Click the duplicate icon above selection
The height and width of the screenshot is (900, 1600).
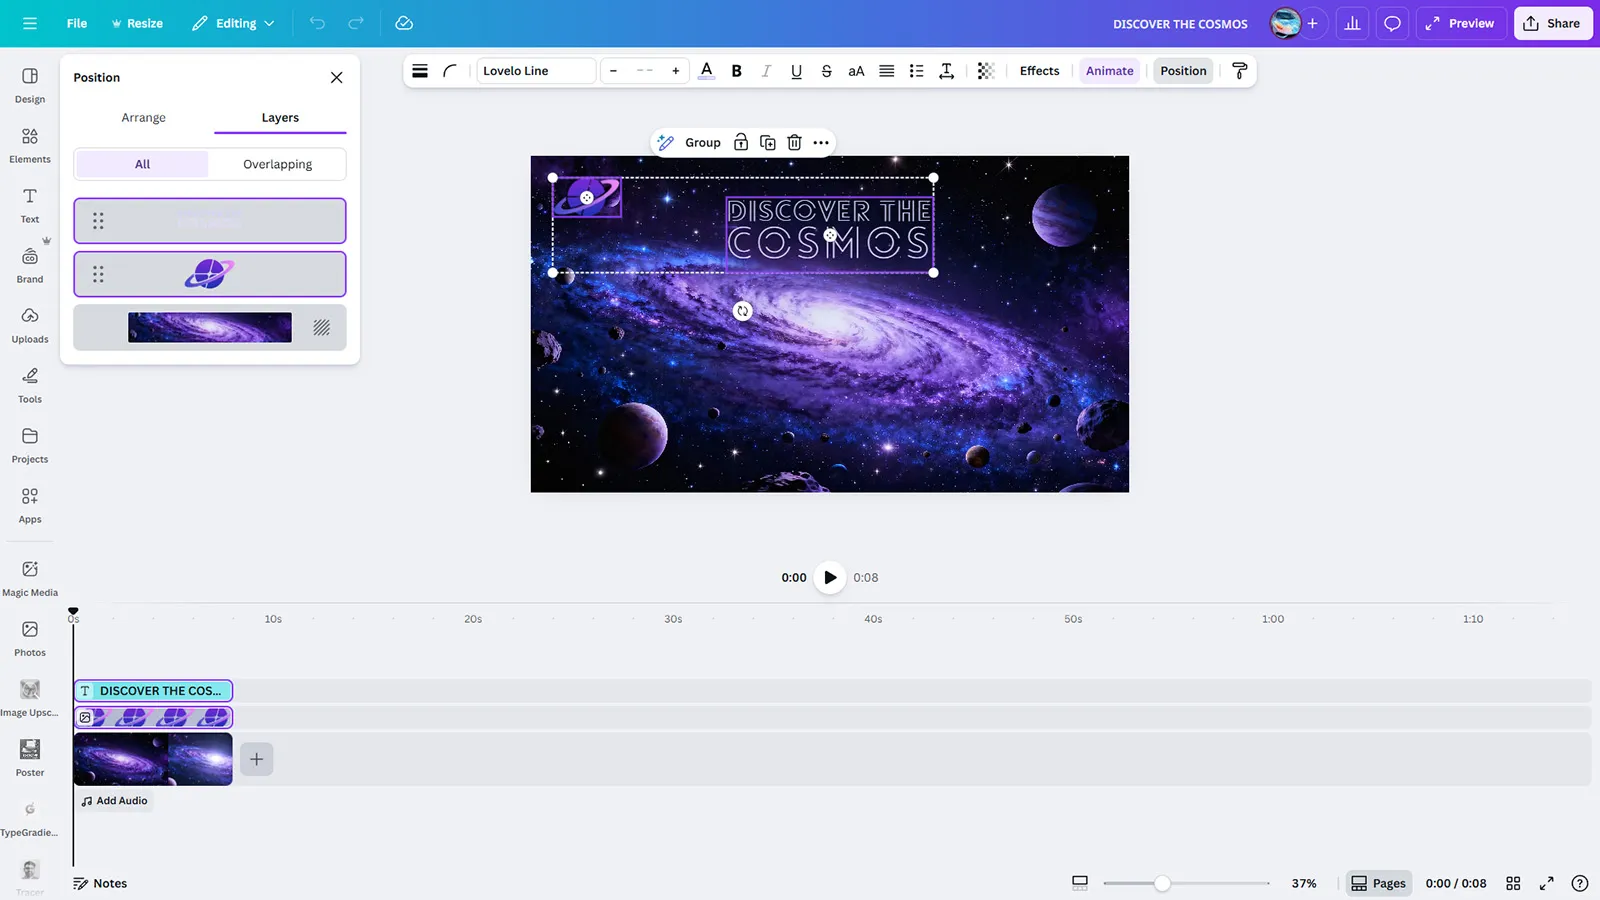[767, 142]
